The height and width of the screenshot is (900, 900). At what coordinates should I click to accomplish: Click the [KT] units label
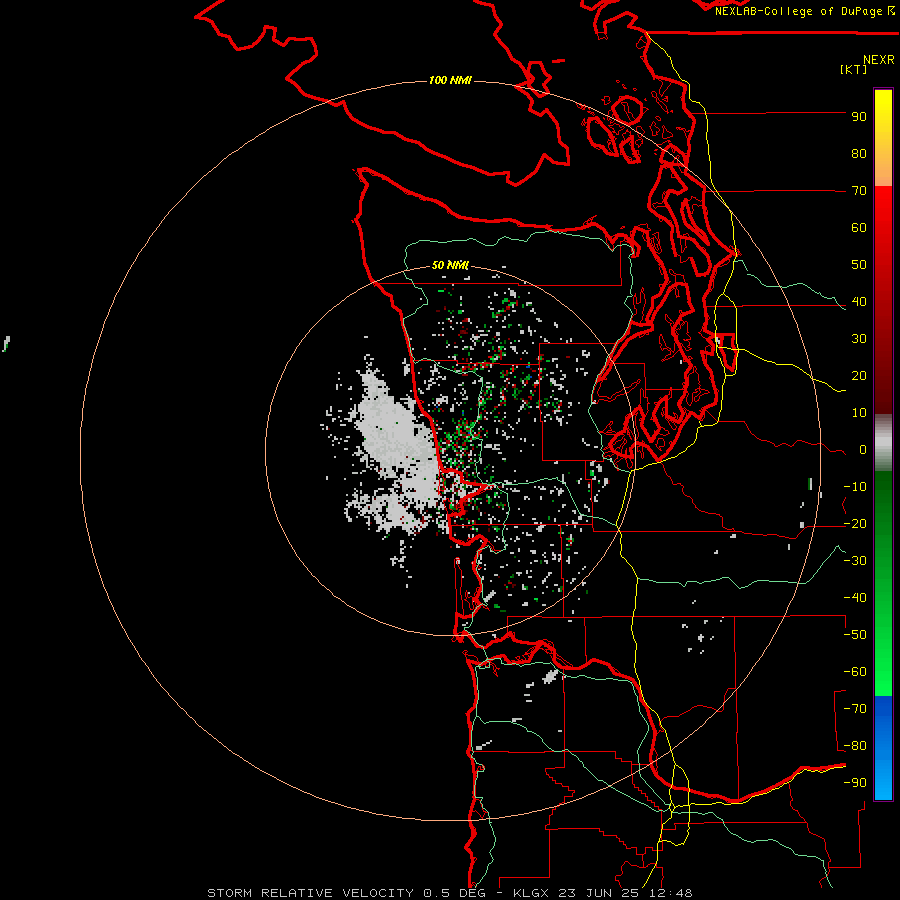pos(853,69)
